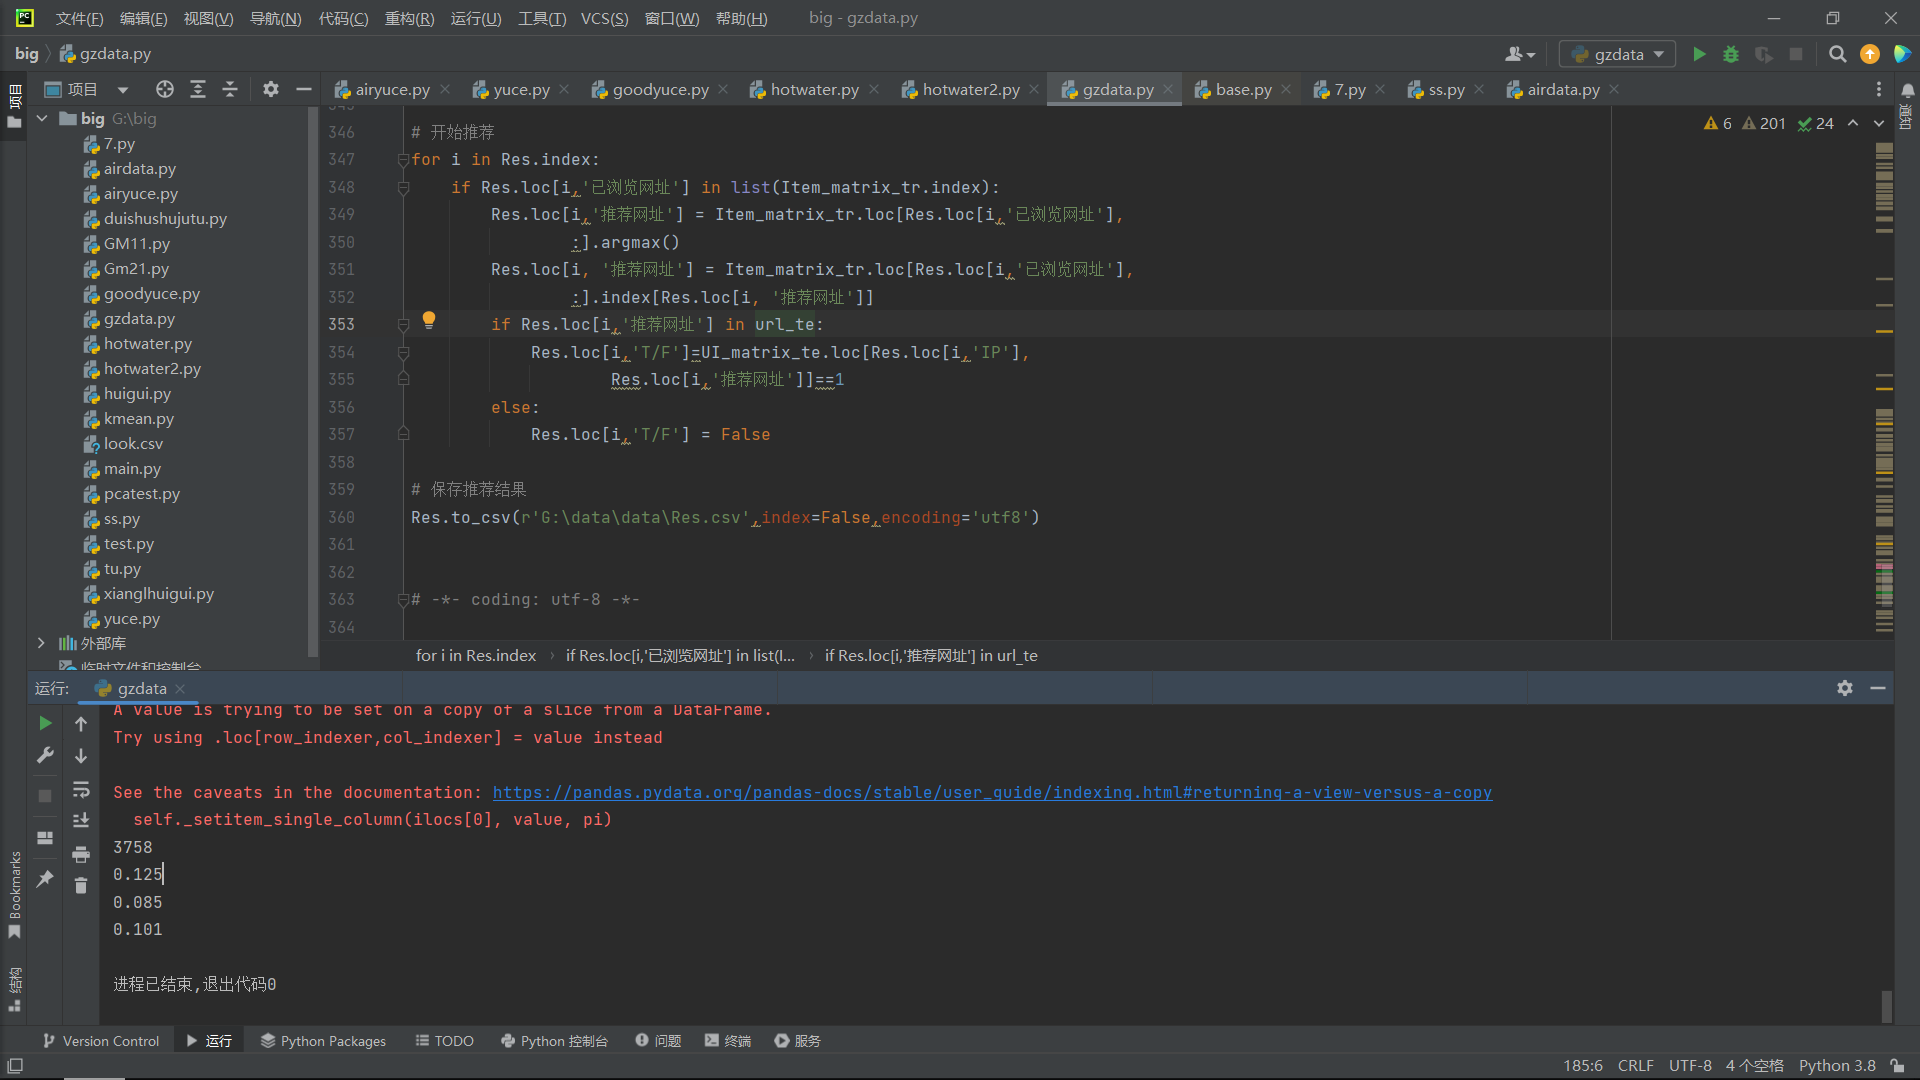Click the Debug bug icon
Image resolution: width=1920 pixels, height=1080 pixels.
(x=1731, y=54)
